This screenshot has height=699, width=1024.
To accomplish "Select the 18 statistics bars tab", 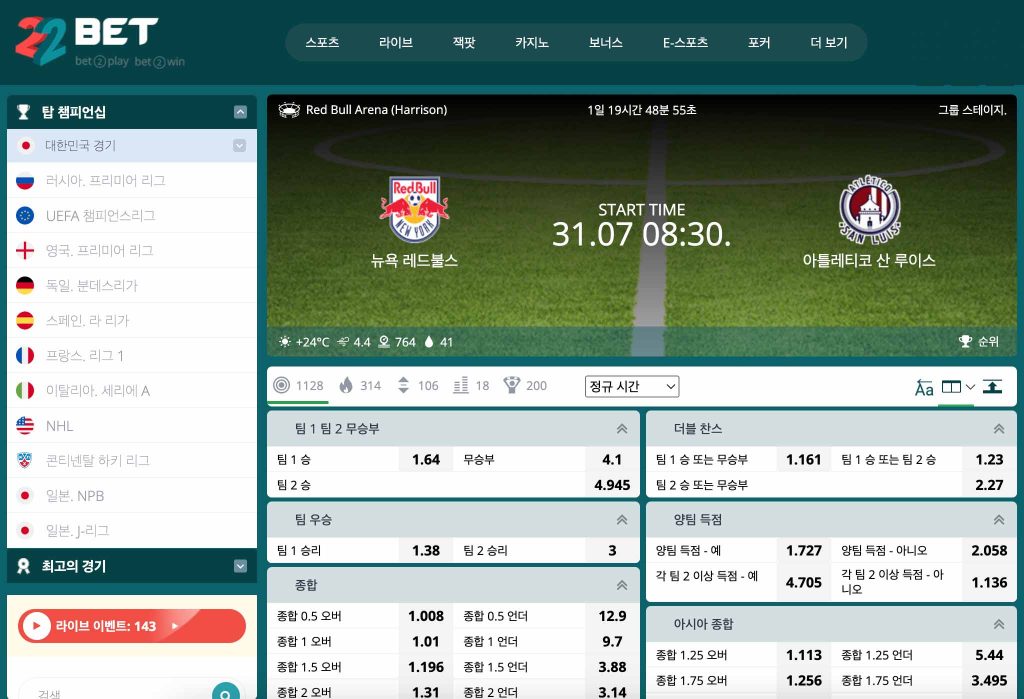I will [472, 385].
